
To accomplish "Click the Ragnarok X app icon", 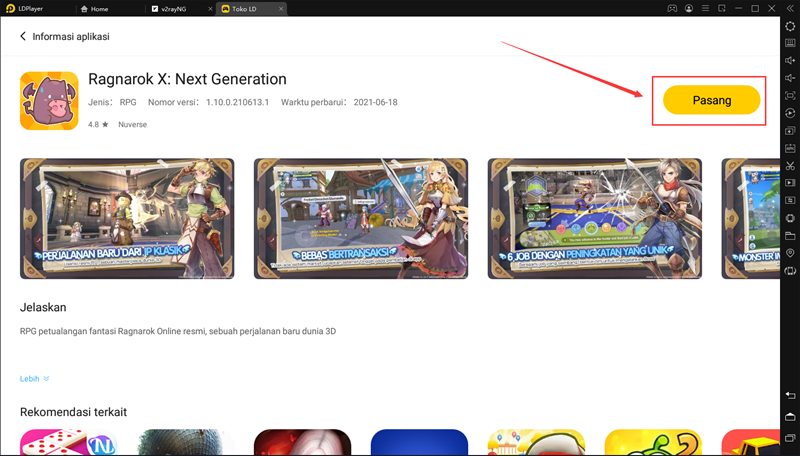I will point(49,100).
